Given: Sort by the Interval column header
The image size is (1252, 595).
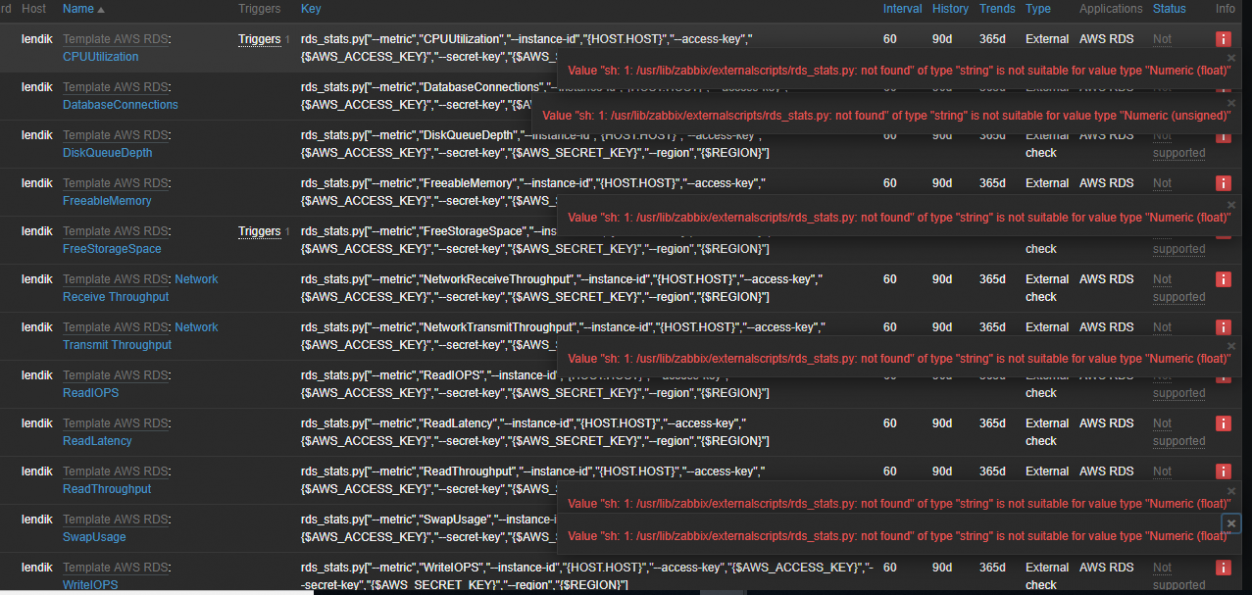Looking at the screenshot, I should coord(903,9).
